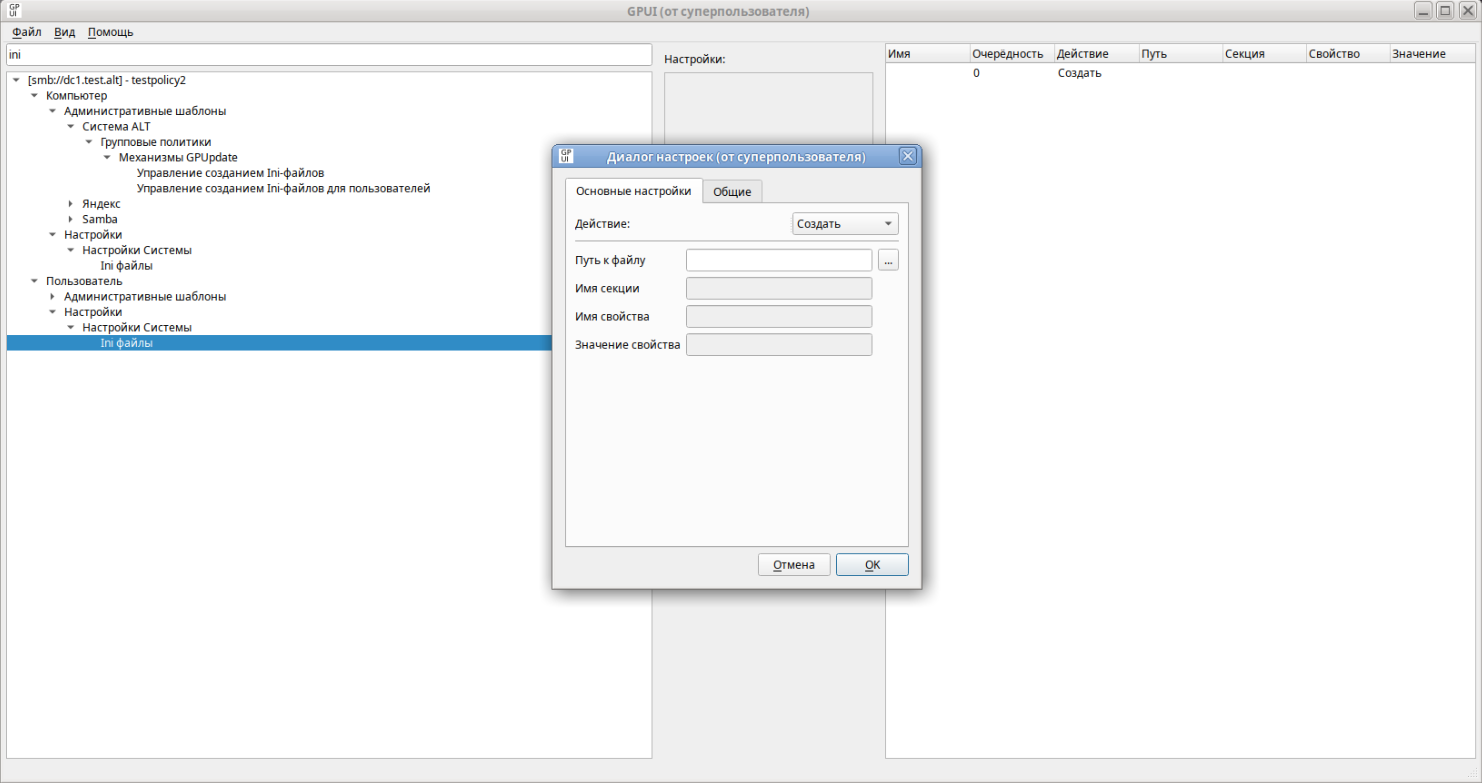Collapse the Пользователь tree node
Screen dimensions: 1482x783
(x=34, y=281)
